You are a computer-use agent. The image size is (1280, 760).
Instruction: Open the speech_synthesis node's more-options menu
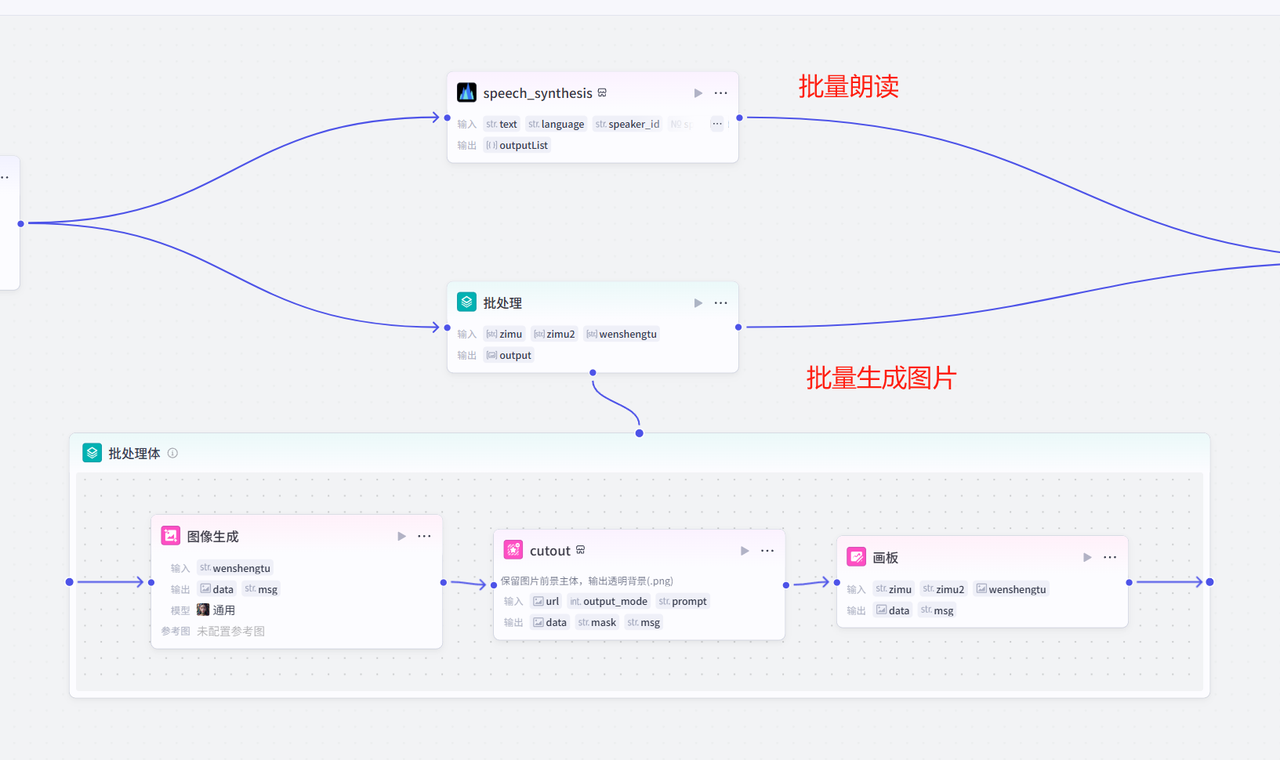pyautogui.click(x=721, y=93)
